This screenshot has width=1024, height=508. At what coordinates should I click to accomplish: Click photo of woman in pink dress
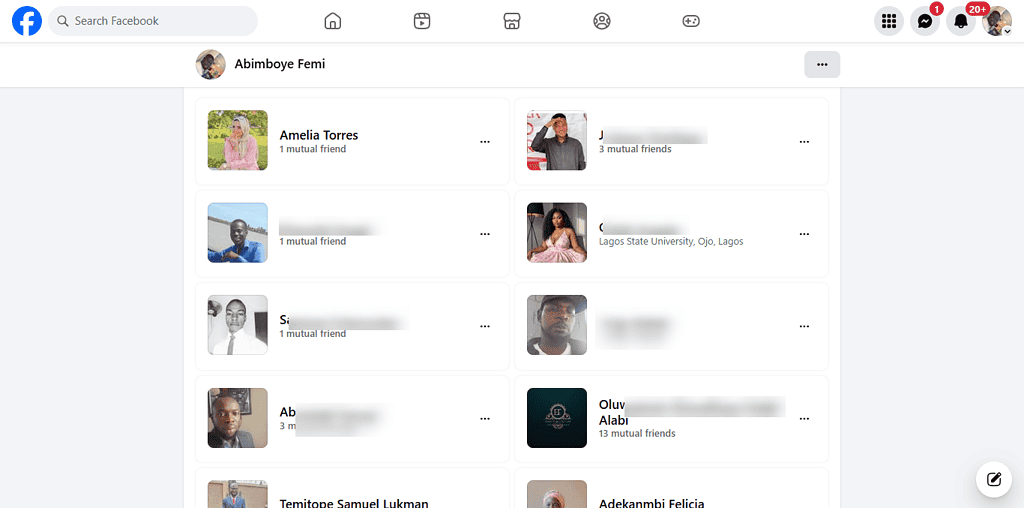click(557, 233)
